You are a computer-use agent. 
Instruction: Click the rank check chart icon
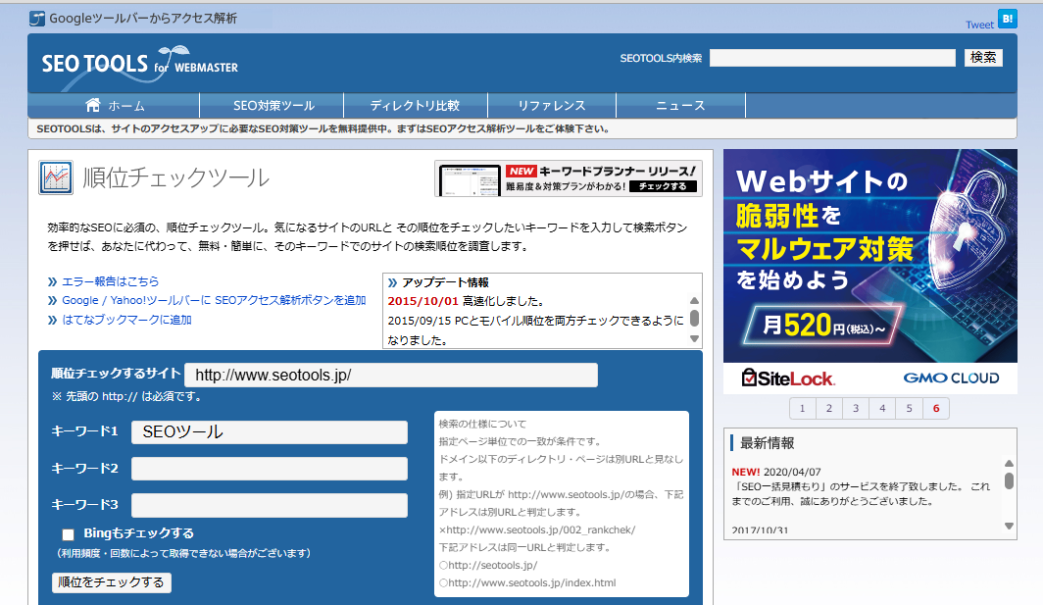pyautogui.click(x=56, y=177)
